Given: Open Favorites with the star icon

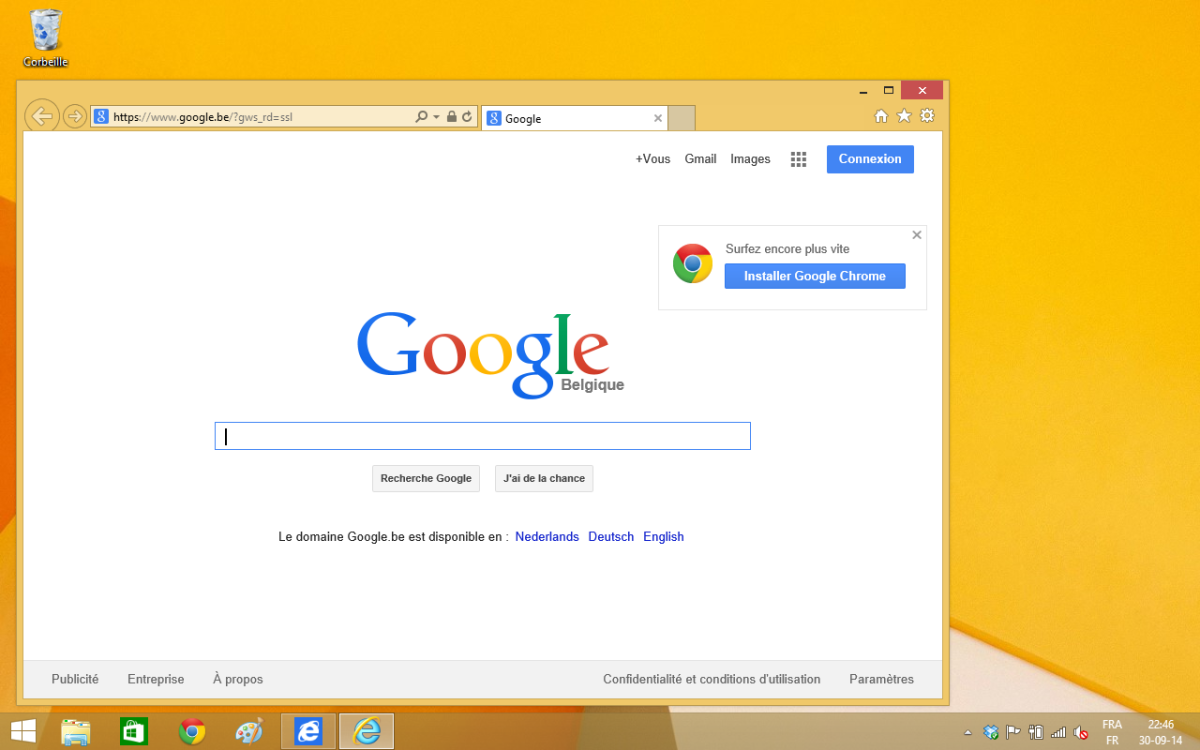Looking at the screenshot, I should tap(904, 116).
